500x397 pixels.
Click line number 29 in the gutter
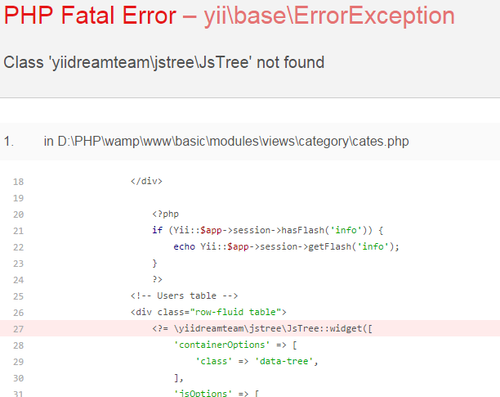tap(18, 362)
